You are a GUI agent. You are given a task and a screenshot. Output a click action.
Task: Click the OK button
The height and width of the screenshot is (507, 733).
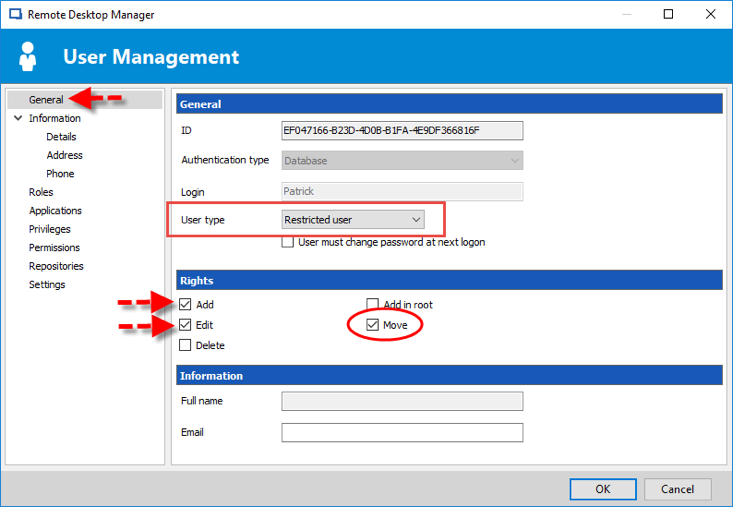(x=603, y=489)
